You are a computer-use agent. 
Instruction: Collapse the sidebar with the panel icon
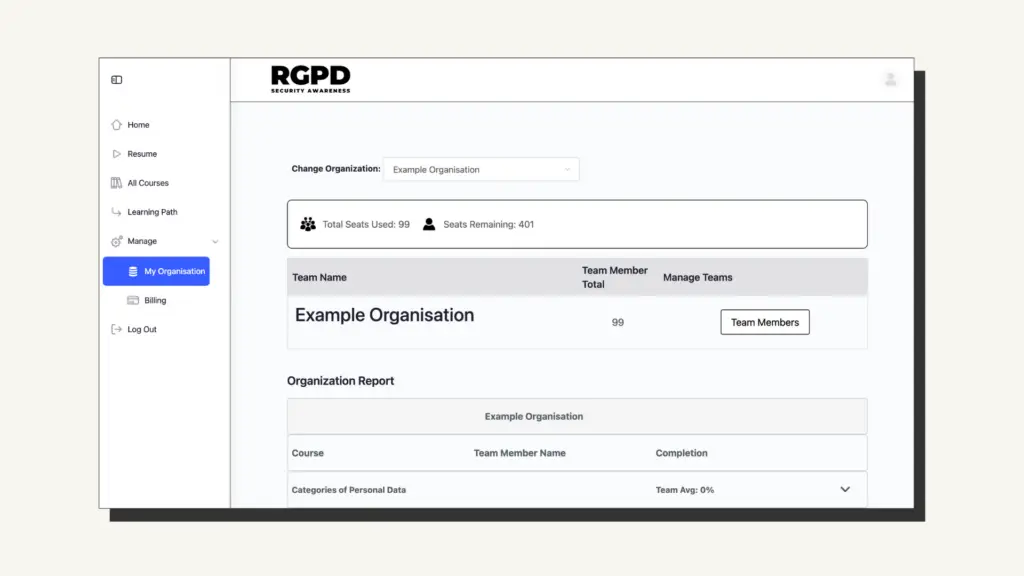coord(116,78)
